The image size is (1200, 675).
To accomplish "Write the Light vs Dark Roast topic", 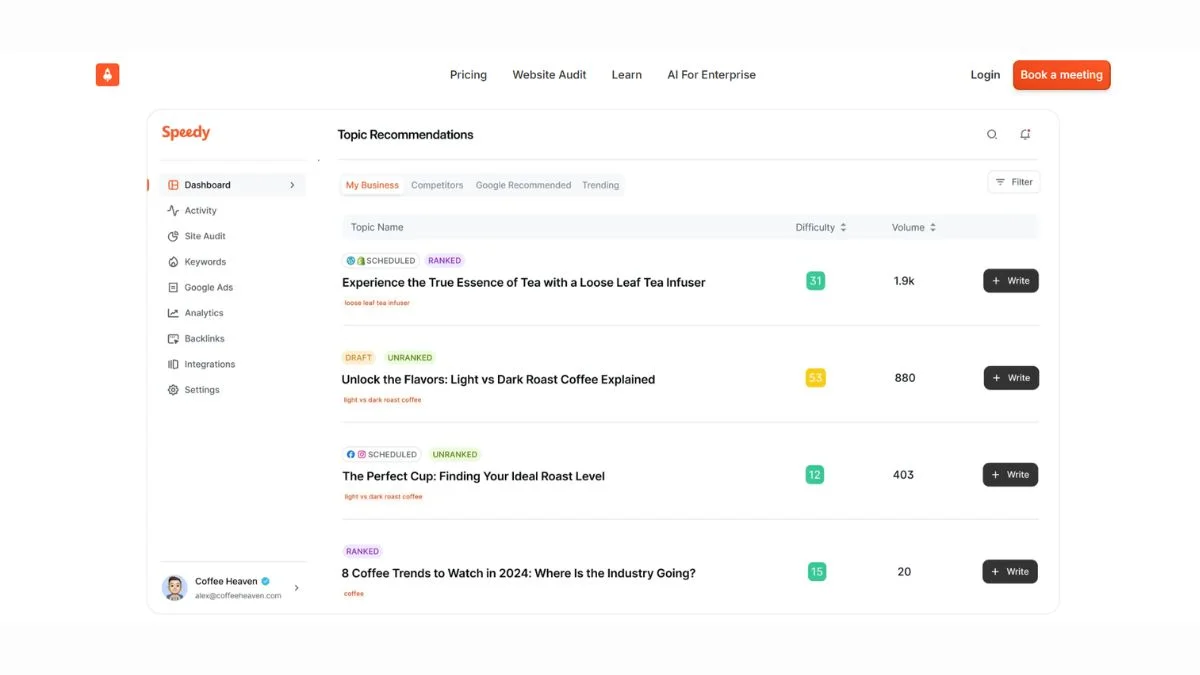I will [x=1011, y=378].
